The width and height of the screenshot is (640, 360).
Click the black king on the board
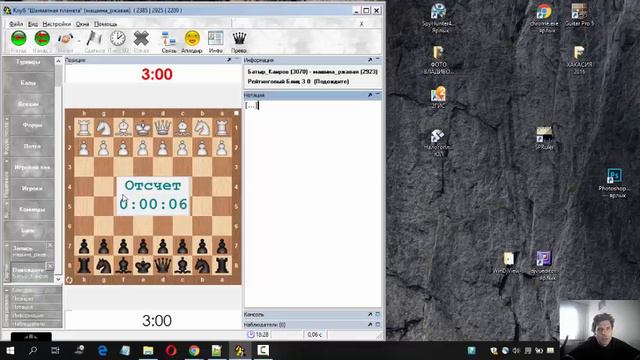(143, 266)
